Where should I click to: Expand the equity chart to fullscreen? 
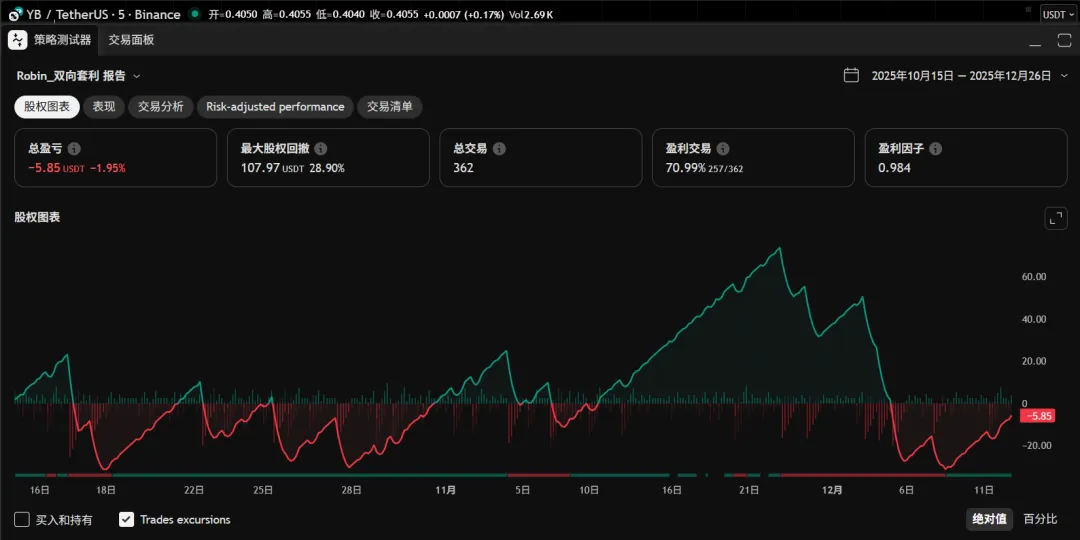(1055, 218)
